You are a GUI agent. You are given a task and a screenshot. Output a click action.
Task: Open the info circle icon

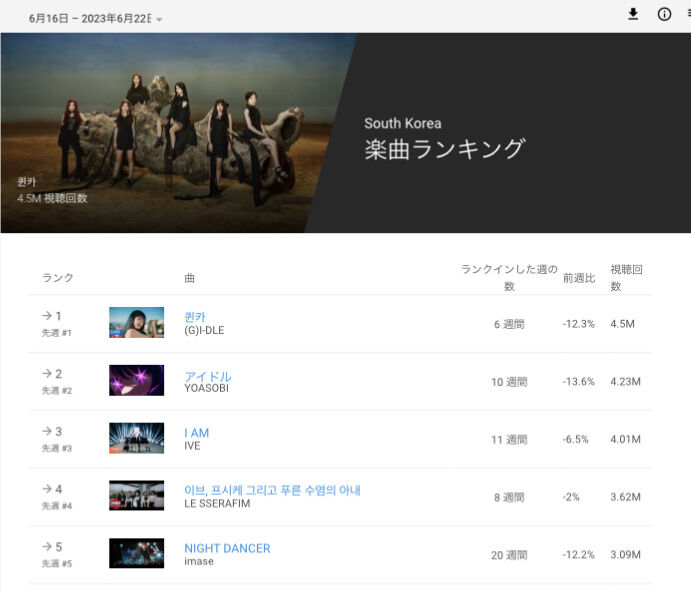(x=664, y=15)
